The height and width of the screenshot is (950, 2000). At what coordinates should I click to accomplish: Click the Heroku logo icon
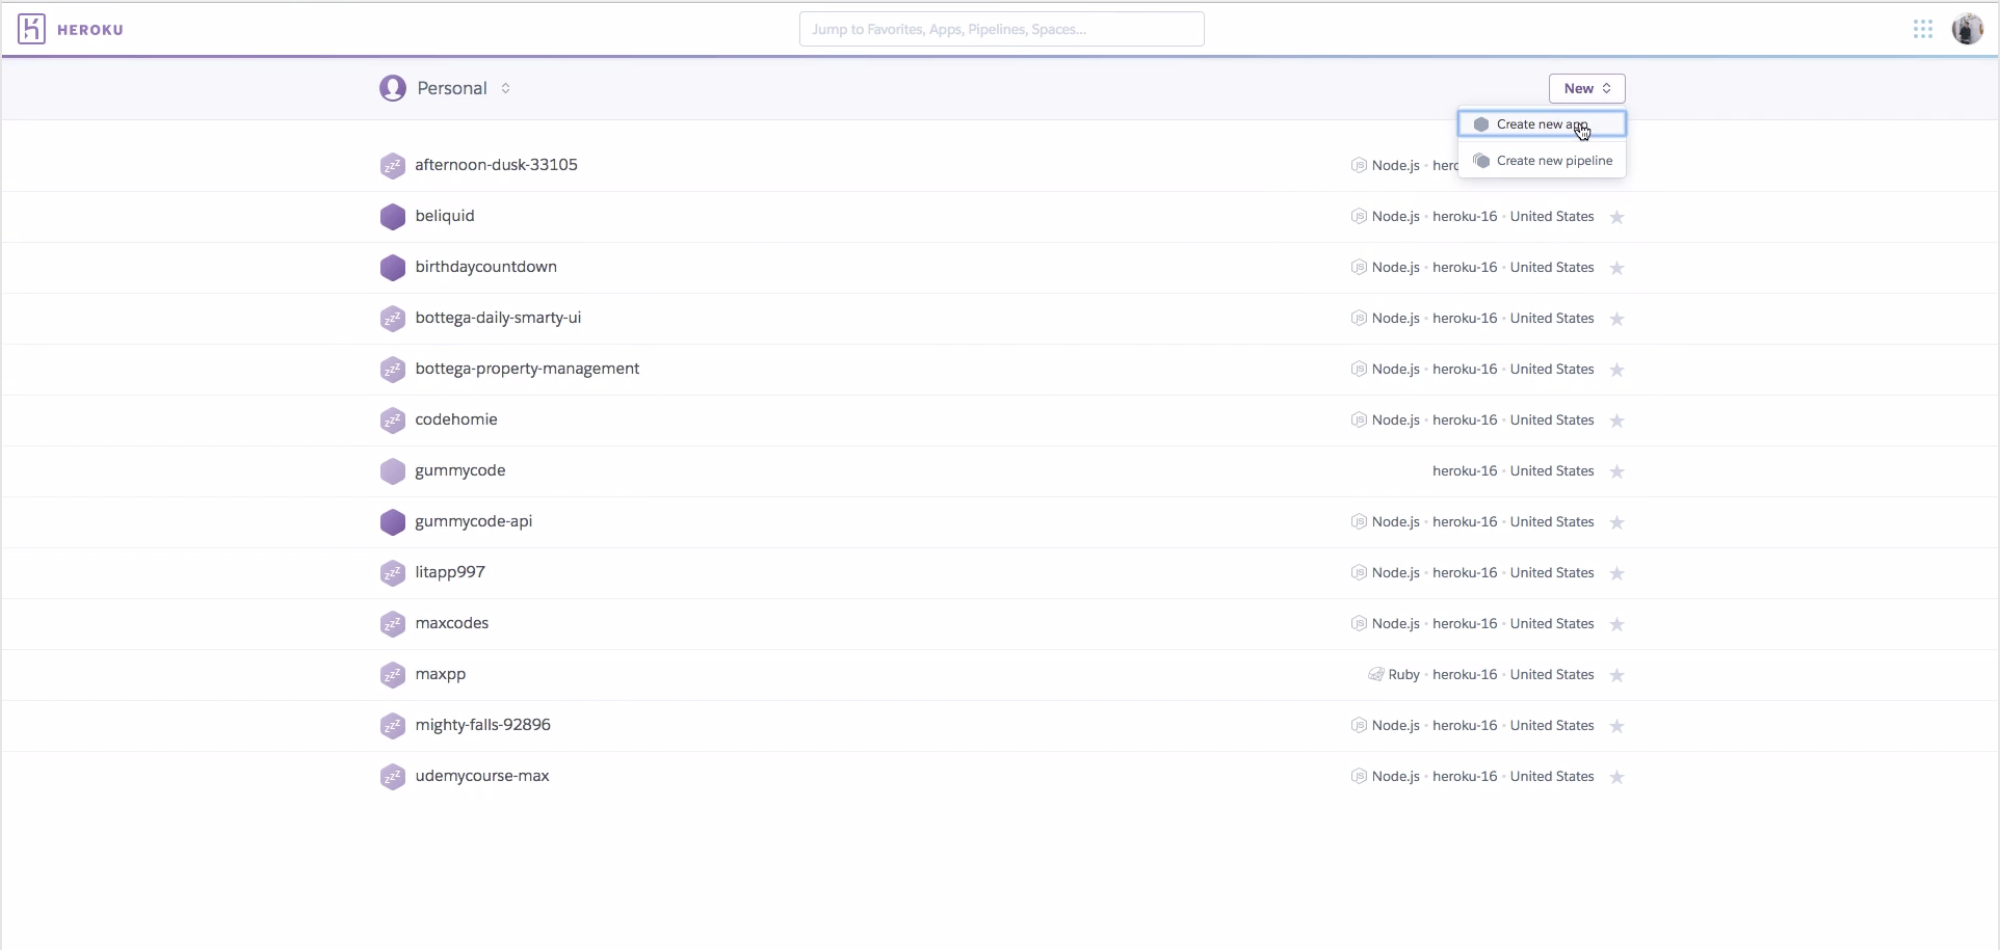pyautogui.click(x=32, y=29)
